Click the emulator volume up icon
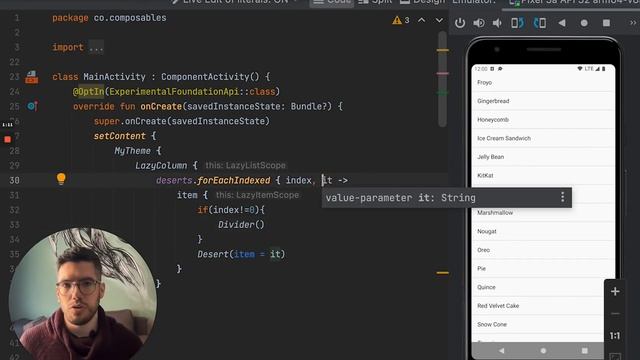The width and height of the screenshot is (640, 360). [x=479, y=23]
